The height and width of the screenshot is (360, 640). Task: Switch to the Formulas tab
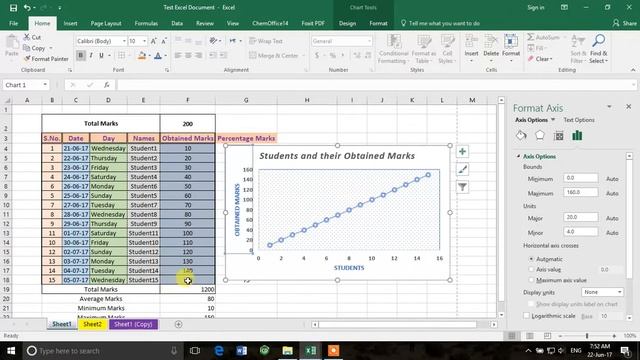(x=146, y=23)
